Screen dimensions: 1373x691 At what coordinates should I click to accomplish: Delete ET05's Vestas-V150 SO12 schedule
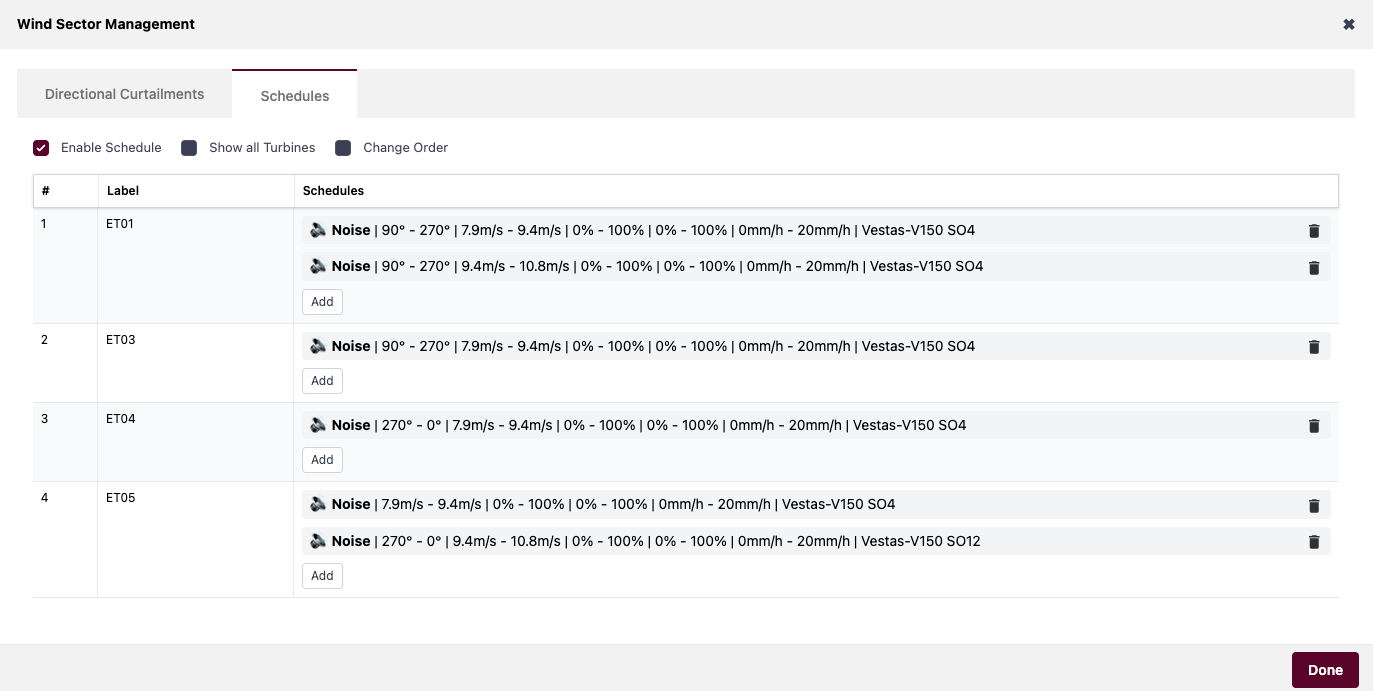1314,541
